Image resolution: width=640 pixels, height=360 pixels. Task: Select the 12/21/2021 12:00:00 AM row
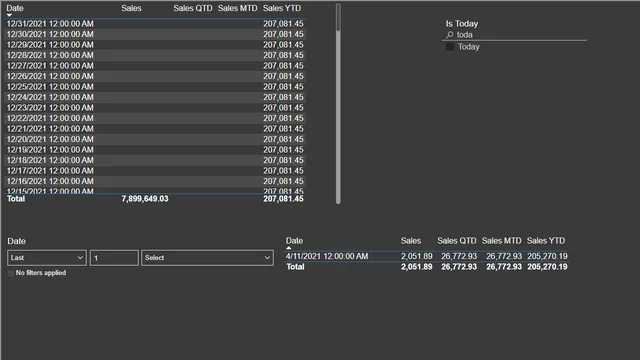(155, 129)
